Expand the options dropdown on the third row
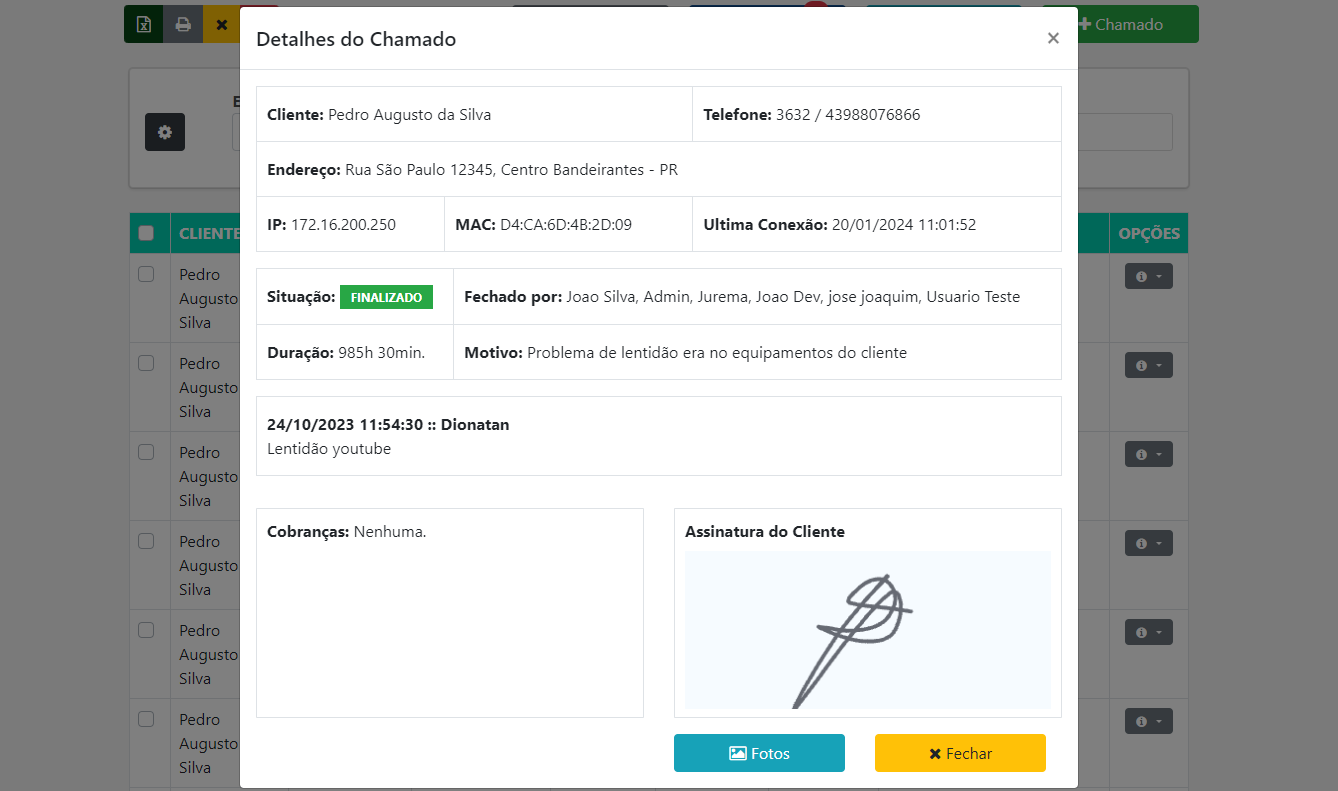 pos(1157,453)
